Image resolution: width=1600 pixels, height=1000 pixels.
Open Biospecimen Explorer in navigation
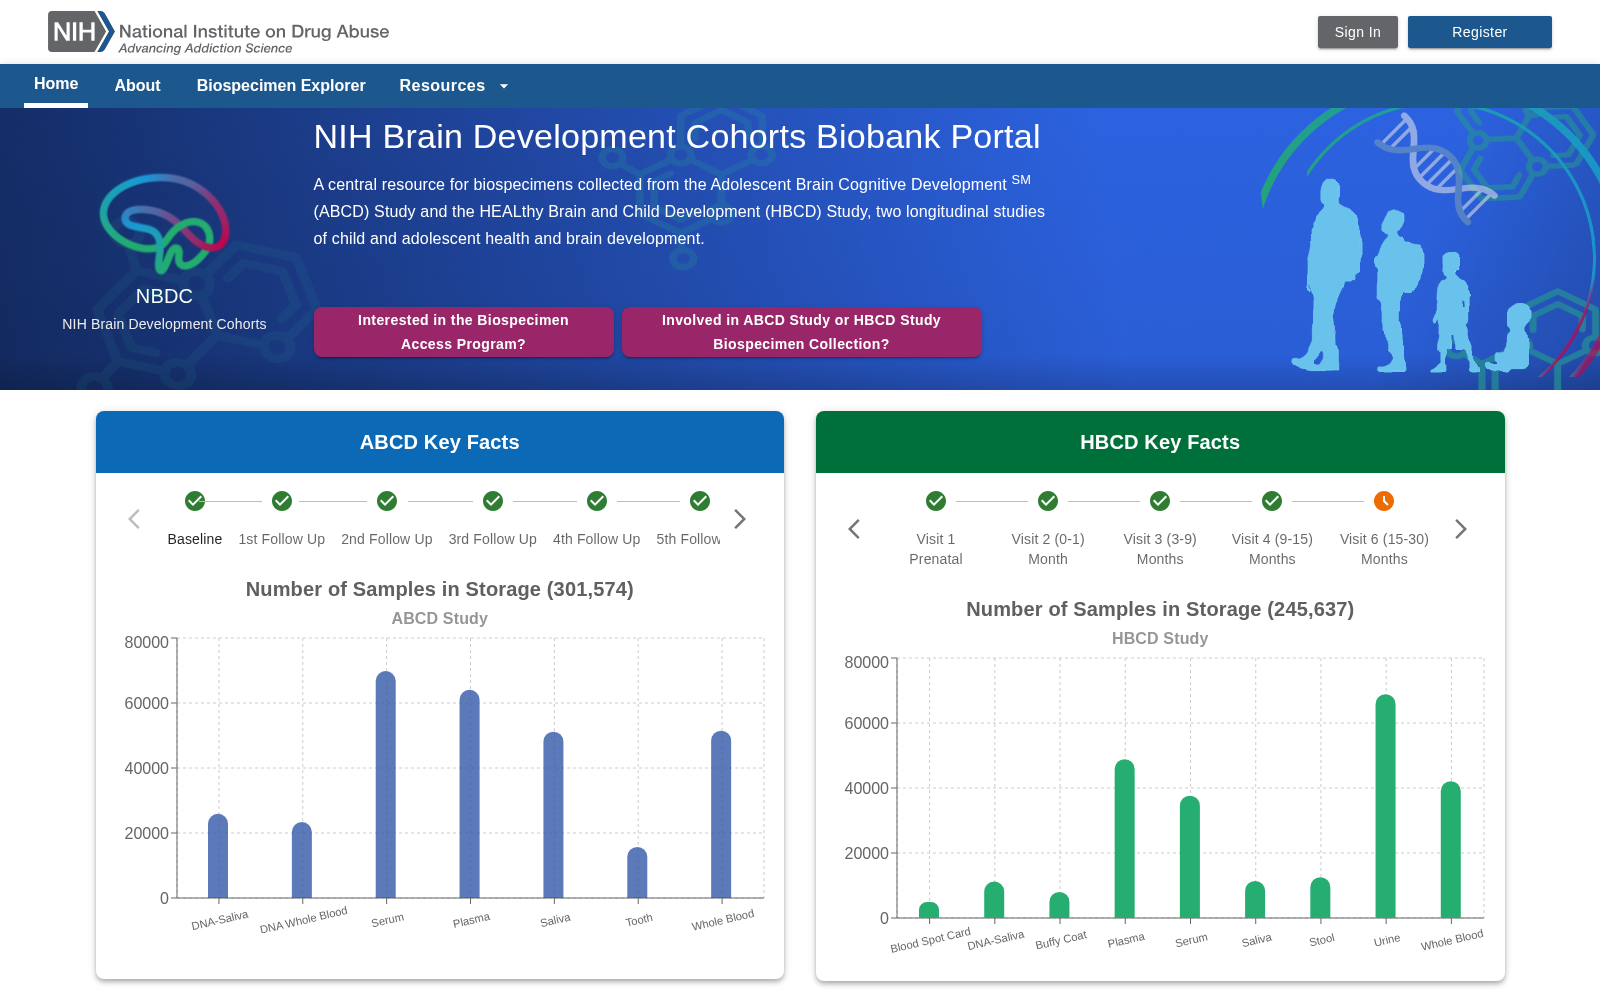click(281, 86)
